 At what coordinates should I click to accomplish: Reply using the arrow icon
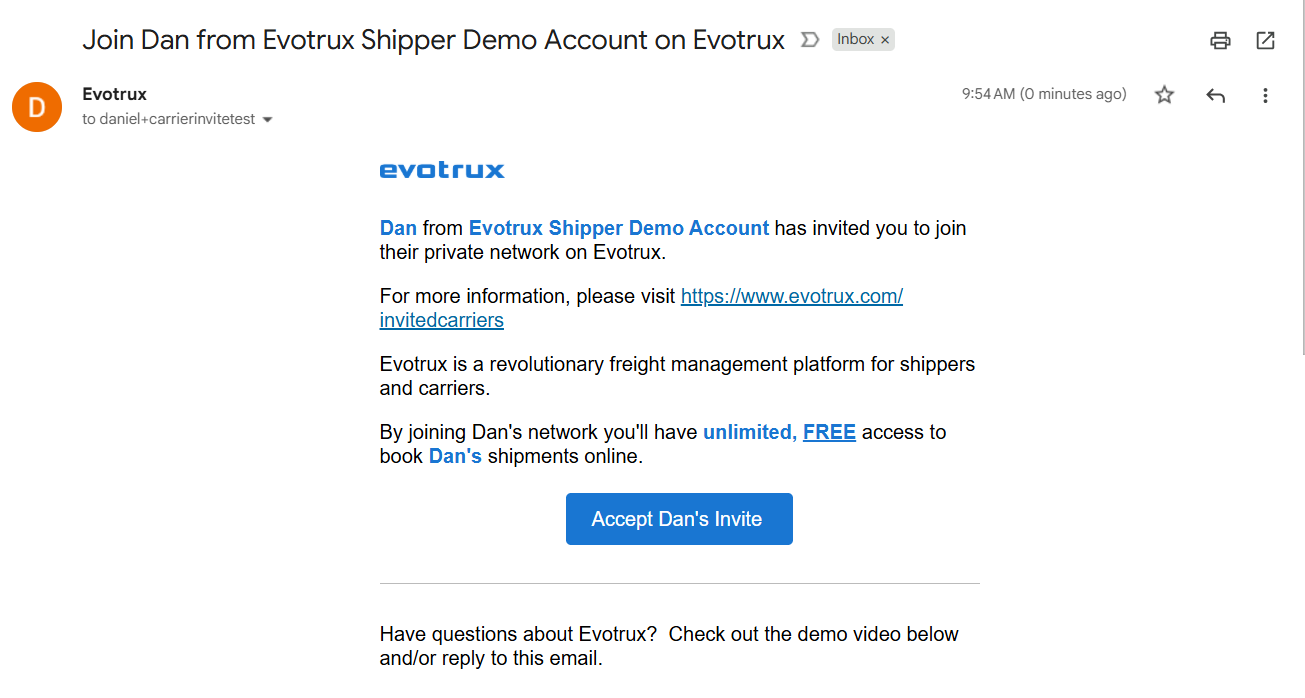point(1215,95)
